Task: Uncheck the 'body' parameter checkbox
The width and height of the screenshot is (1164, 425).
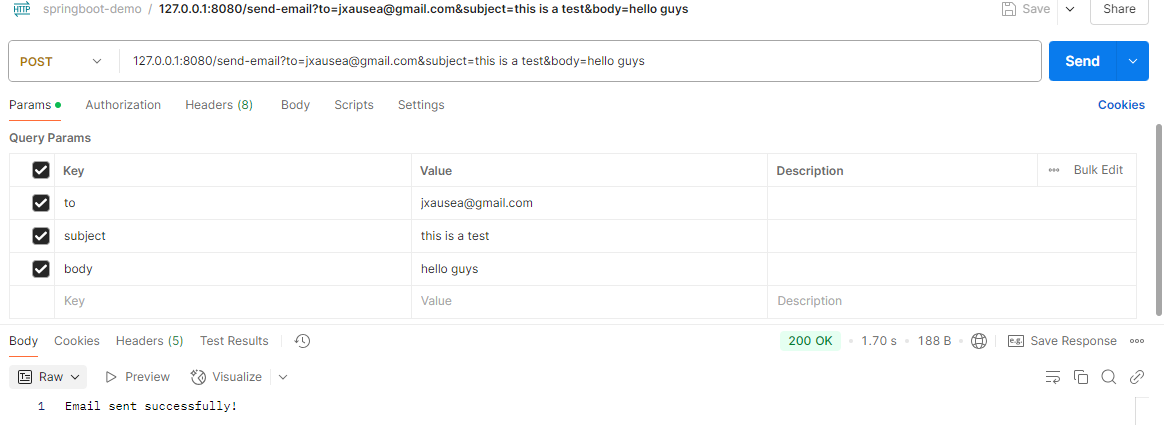Action: tap(41, 269)
